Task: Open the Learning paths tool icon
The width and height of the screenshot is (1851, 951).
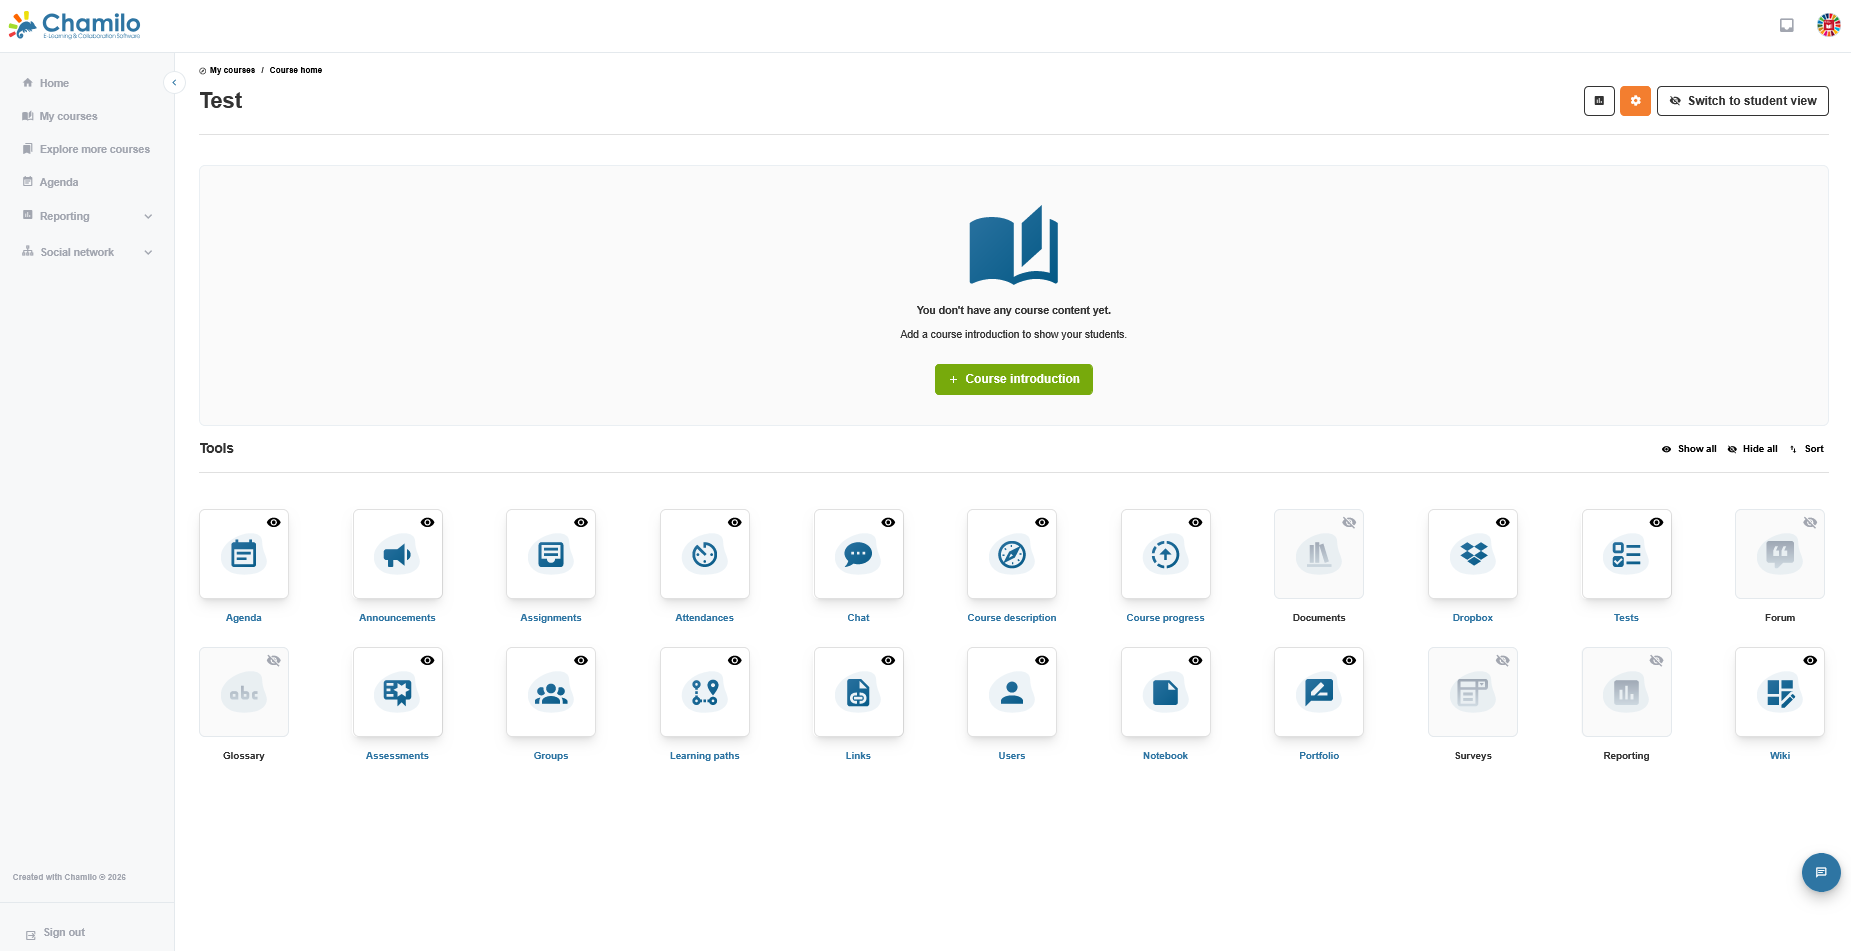Action: (705, 692)
